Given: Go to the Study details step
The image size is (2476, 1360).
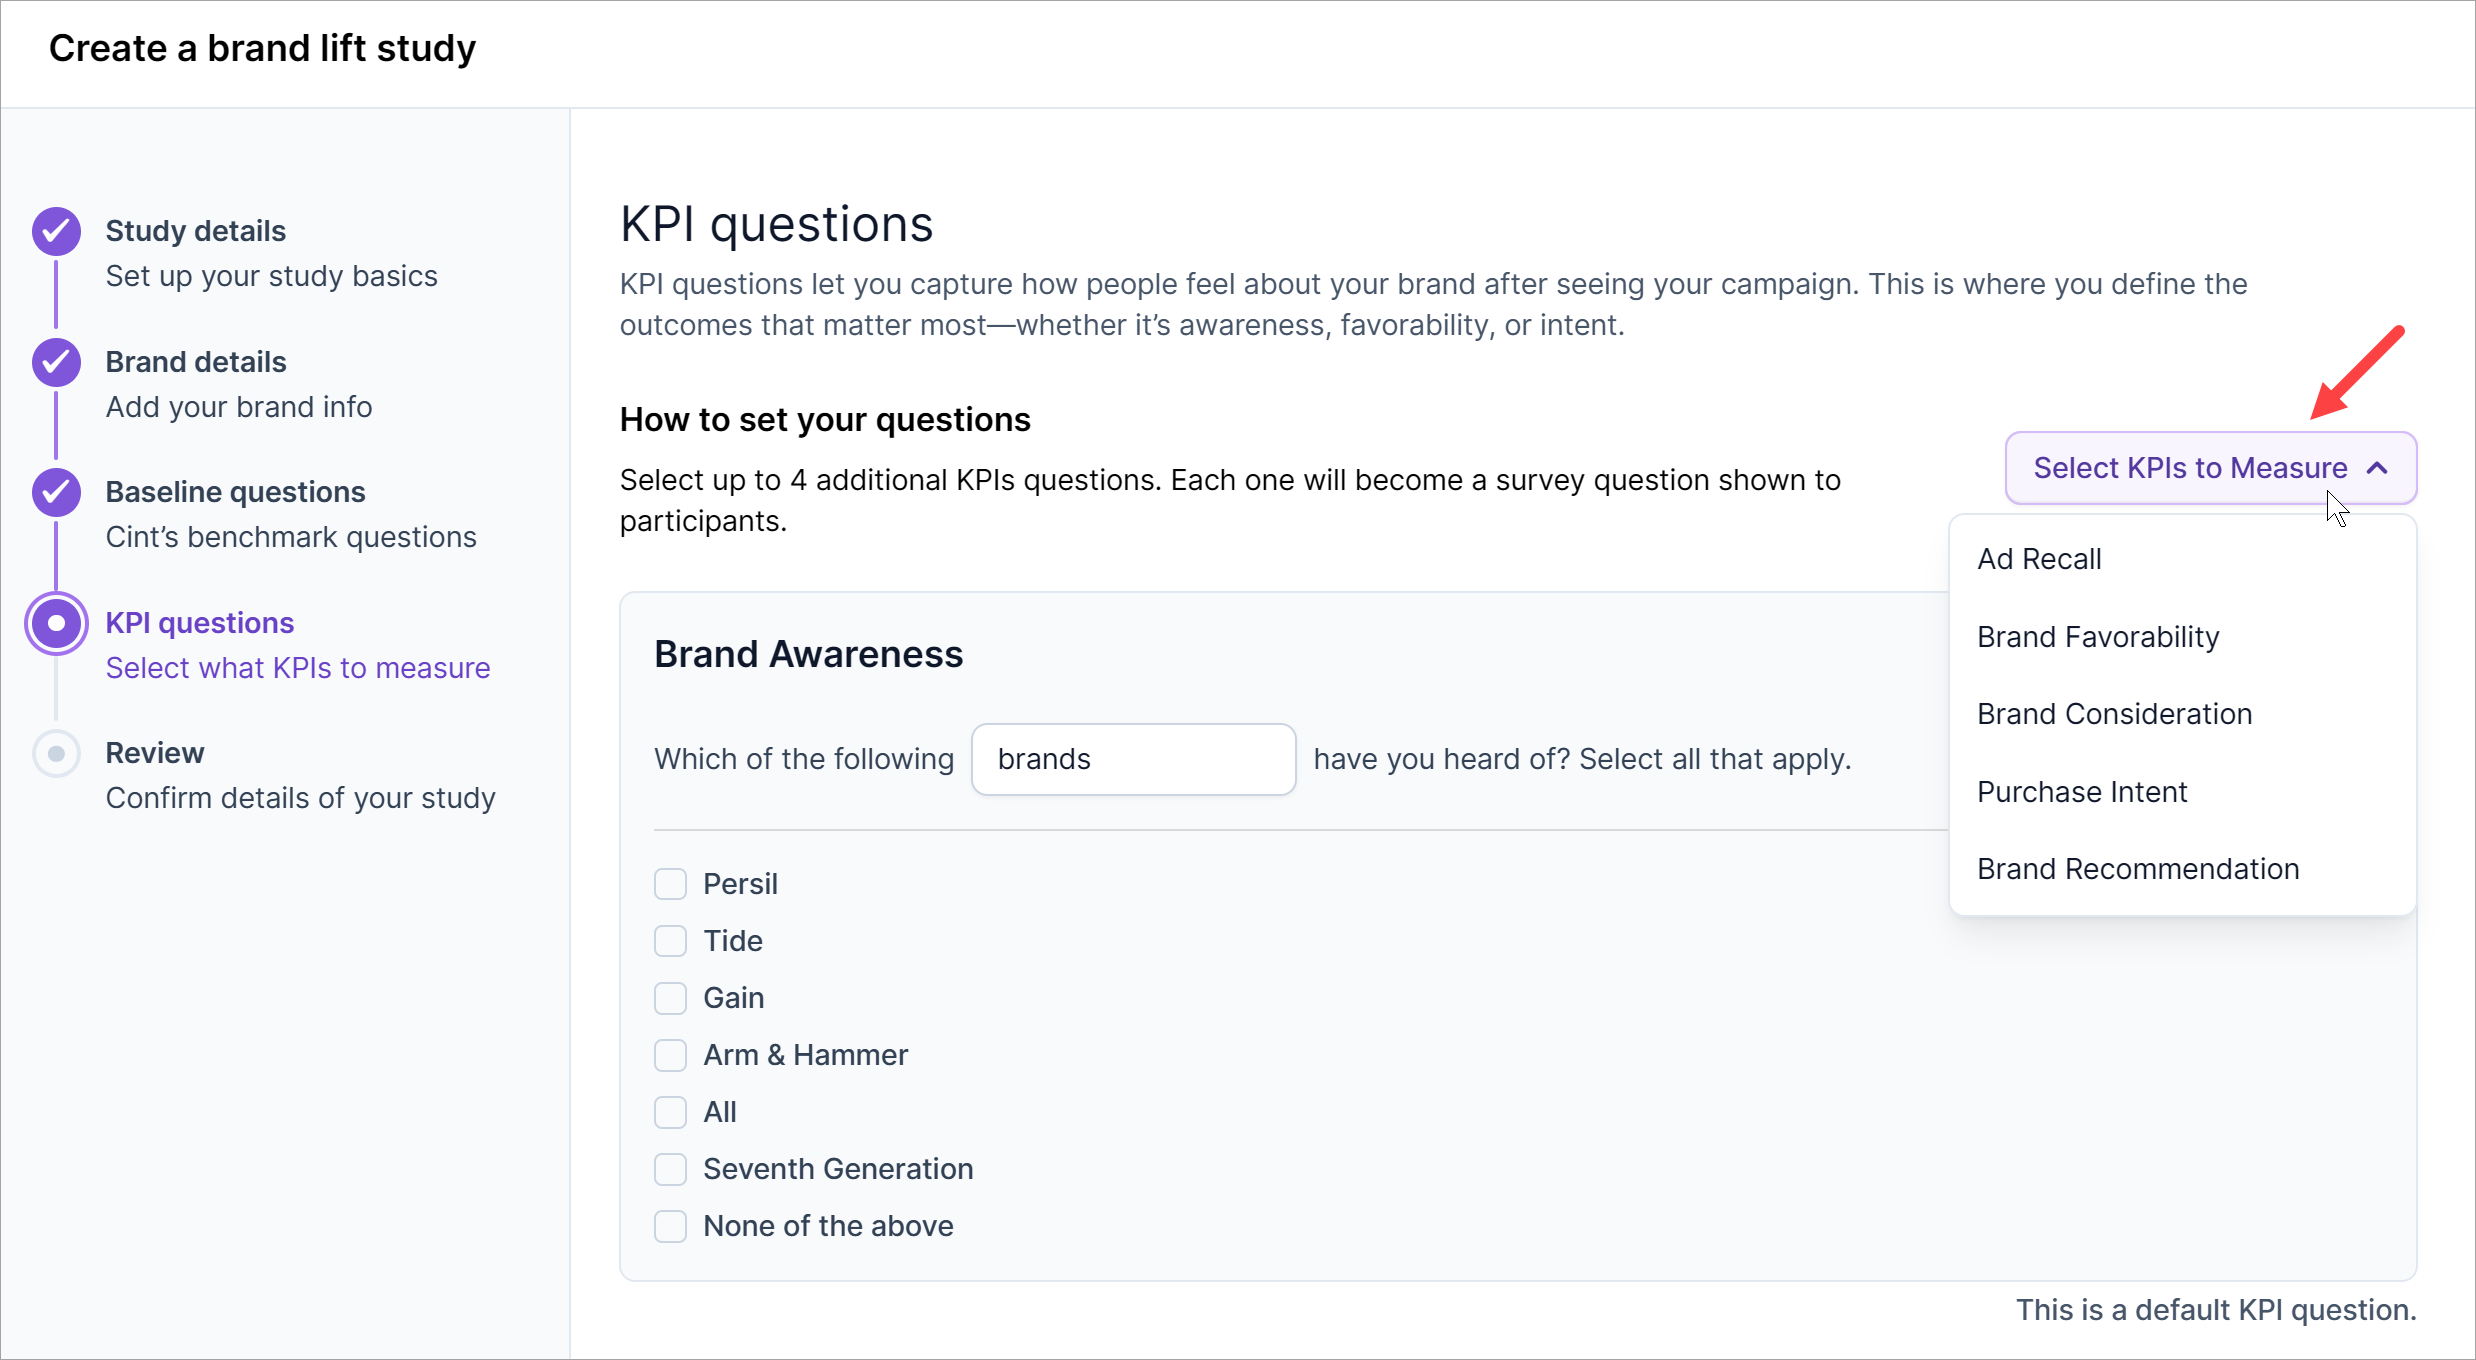Looking at the screenshot, I should tap(196, 231).
